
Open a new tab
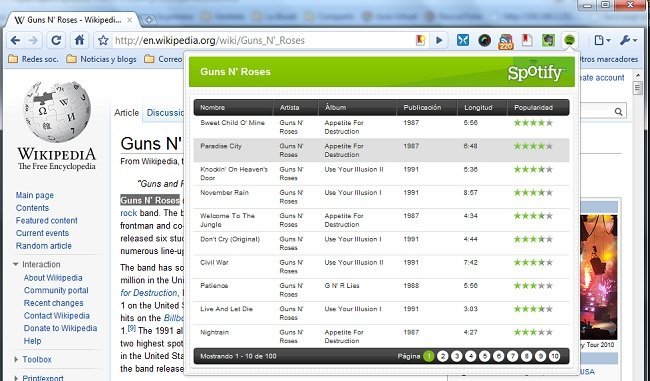[x=148, y=19]
